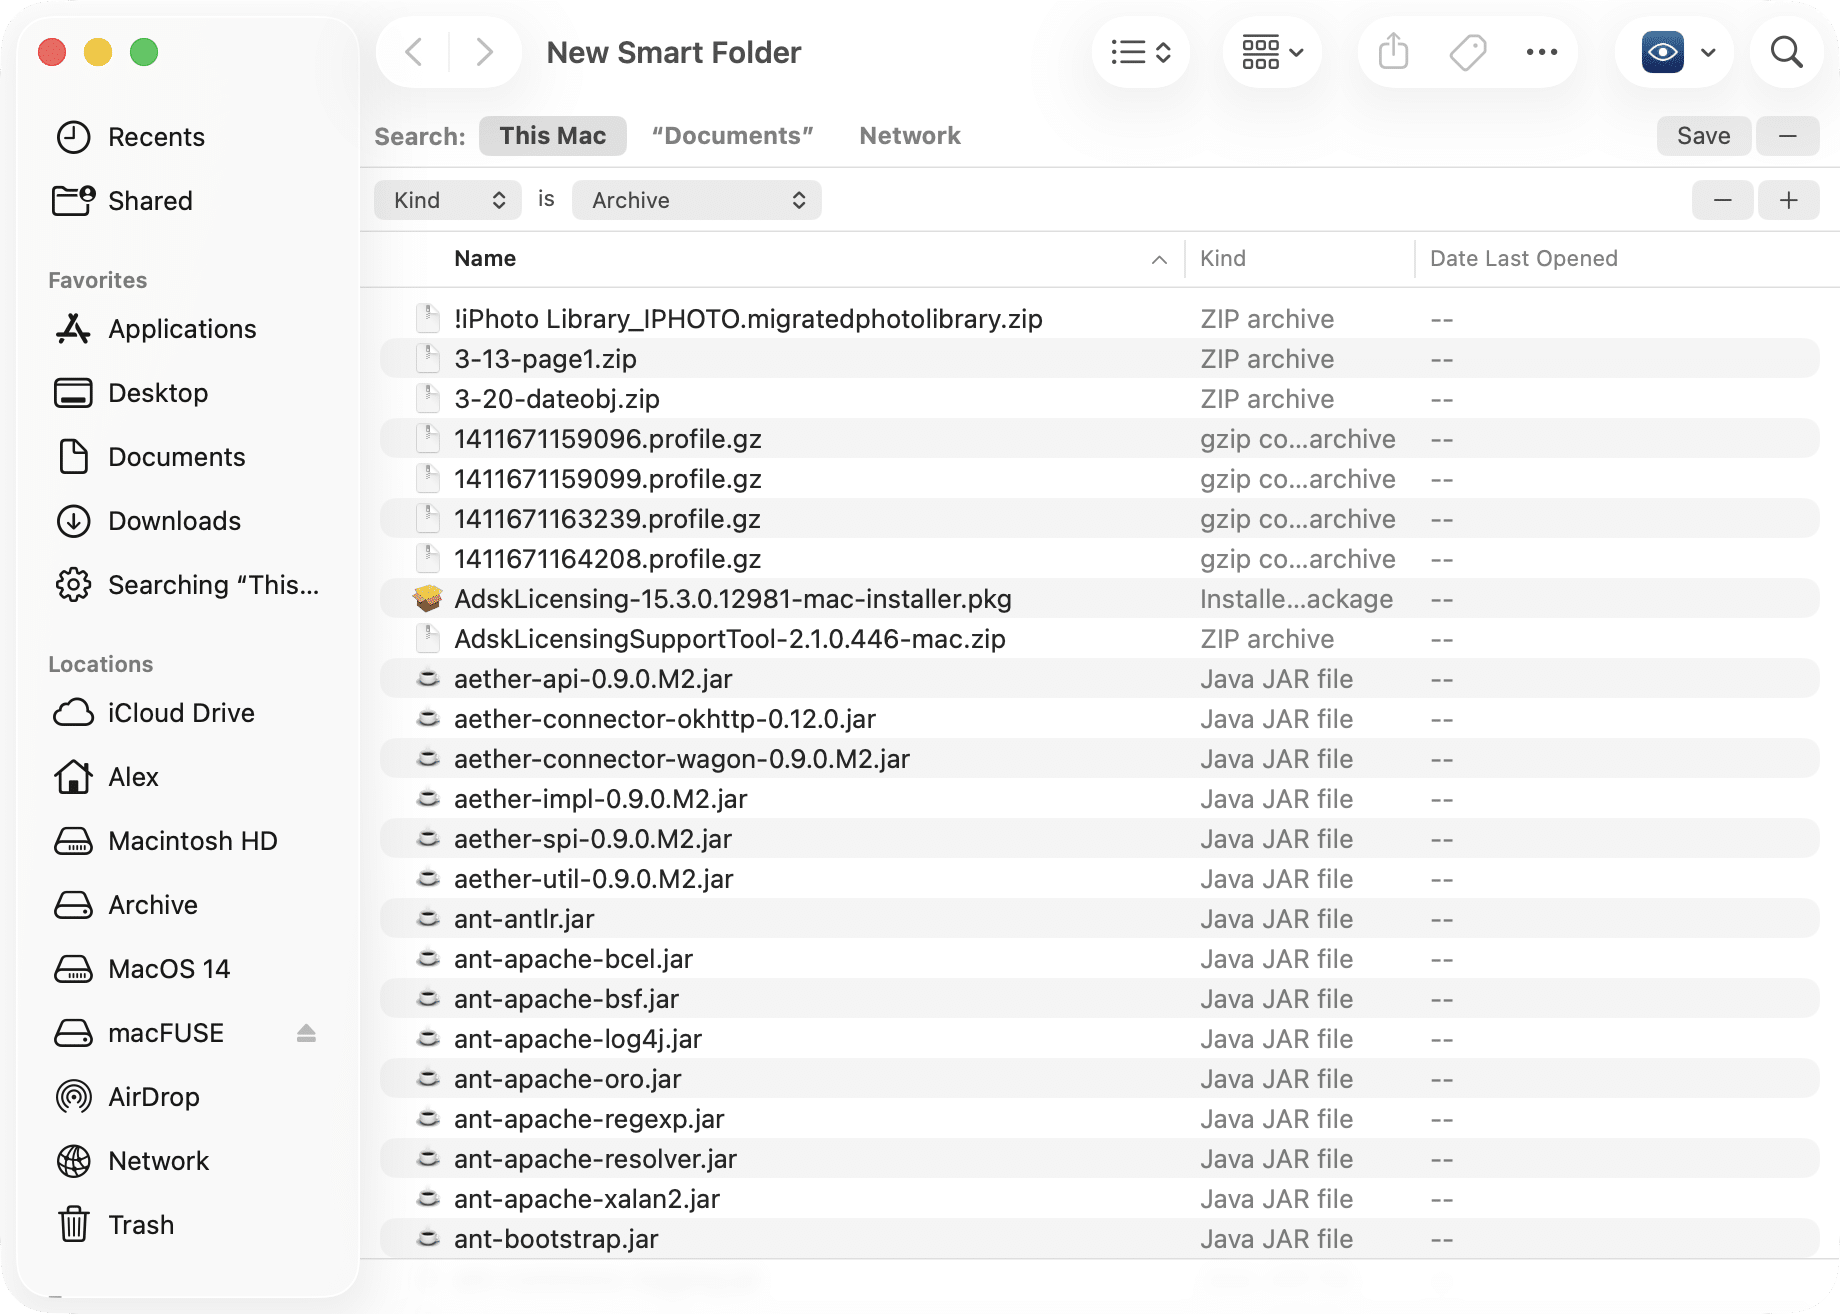Open the Kind criteria dropdown
Screen dimensions: 1840x1314
click(448, 200)
